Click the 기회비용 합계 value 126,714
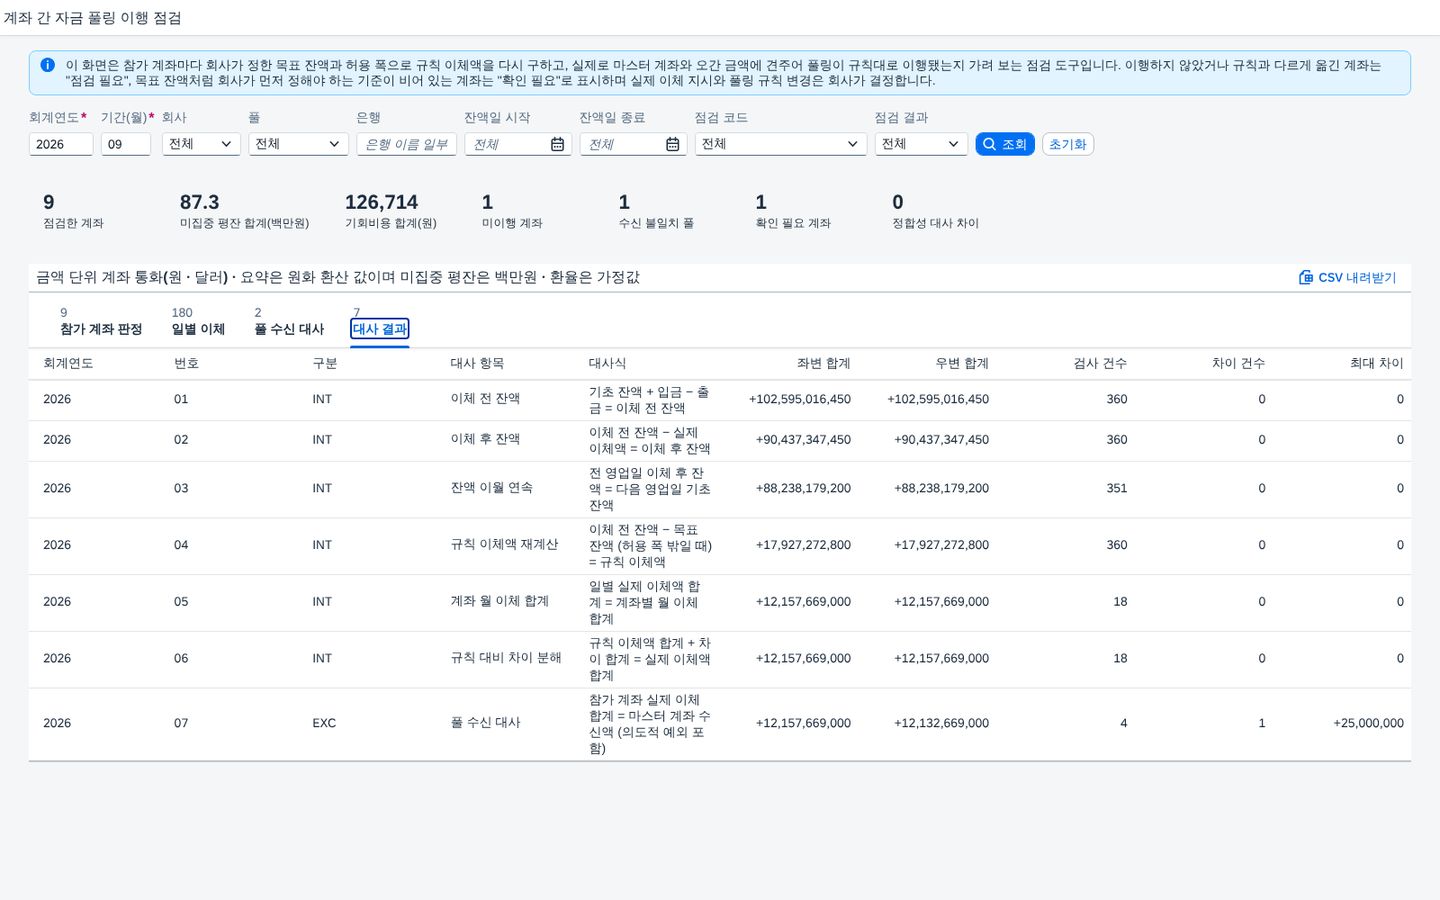The width and height of the screenshot is (1440, 900). (x=382, y=202)
